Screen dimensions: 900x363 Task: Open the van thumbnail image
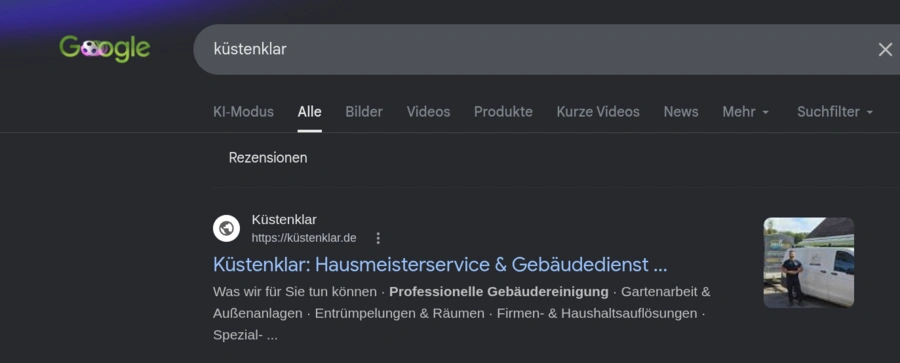coord(808,262)
